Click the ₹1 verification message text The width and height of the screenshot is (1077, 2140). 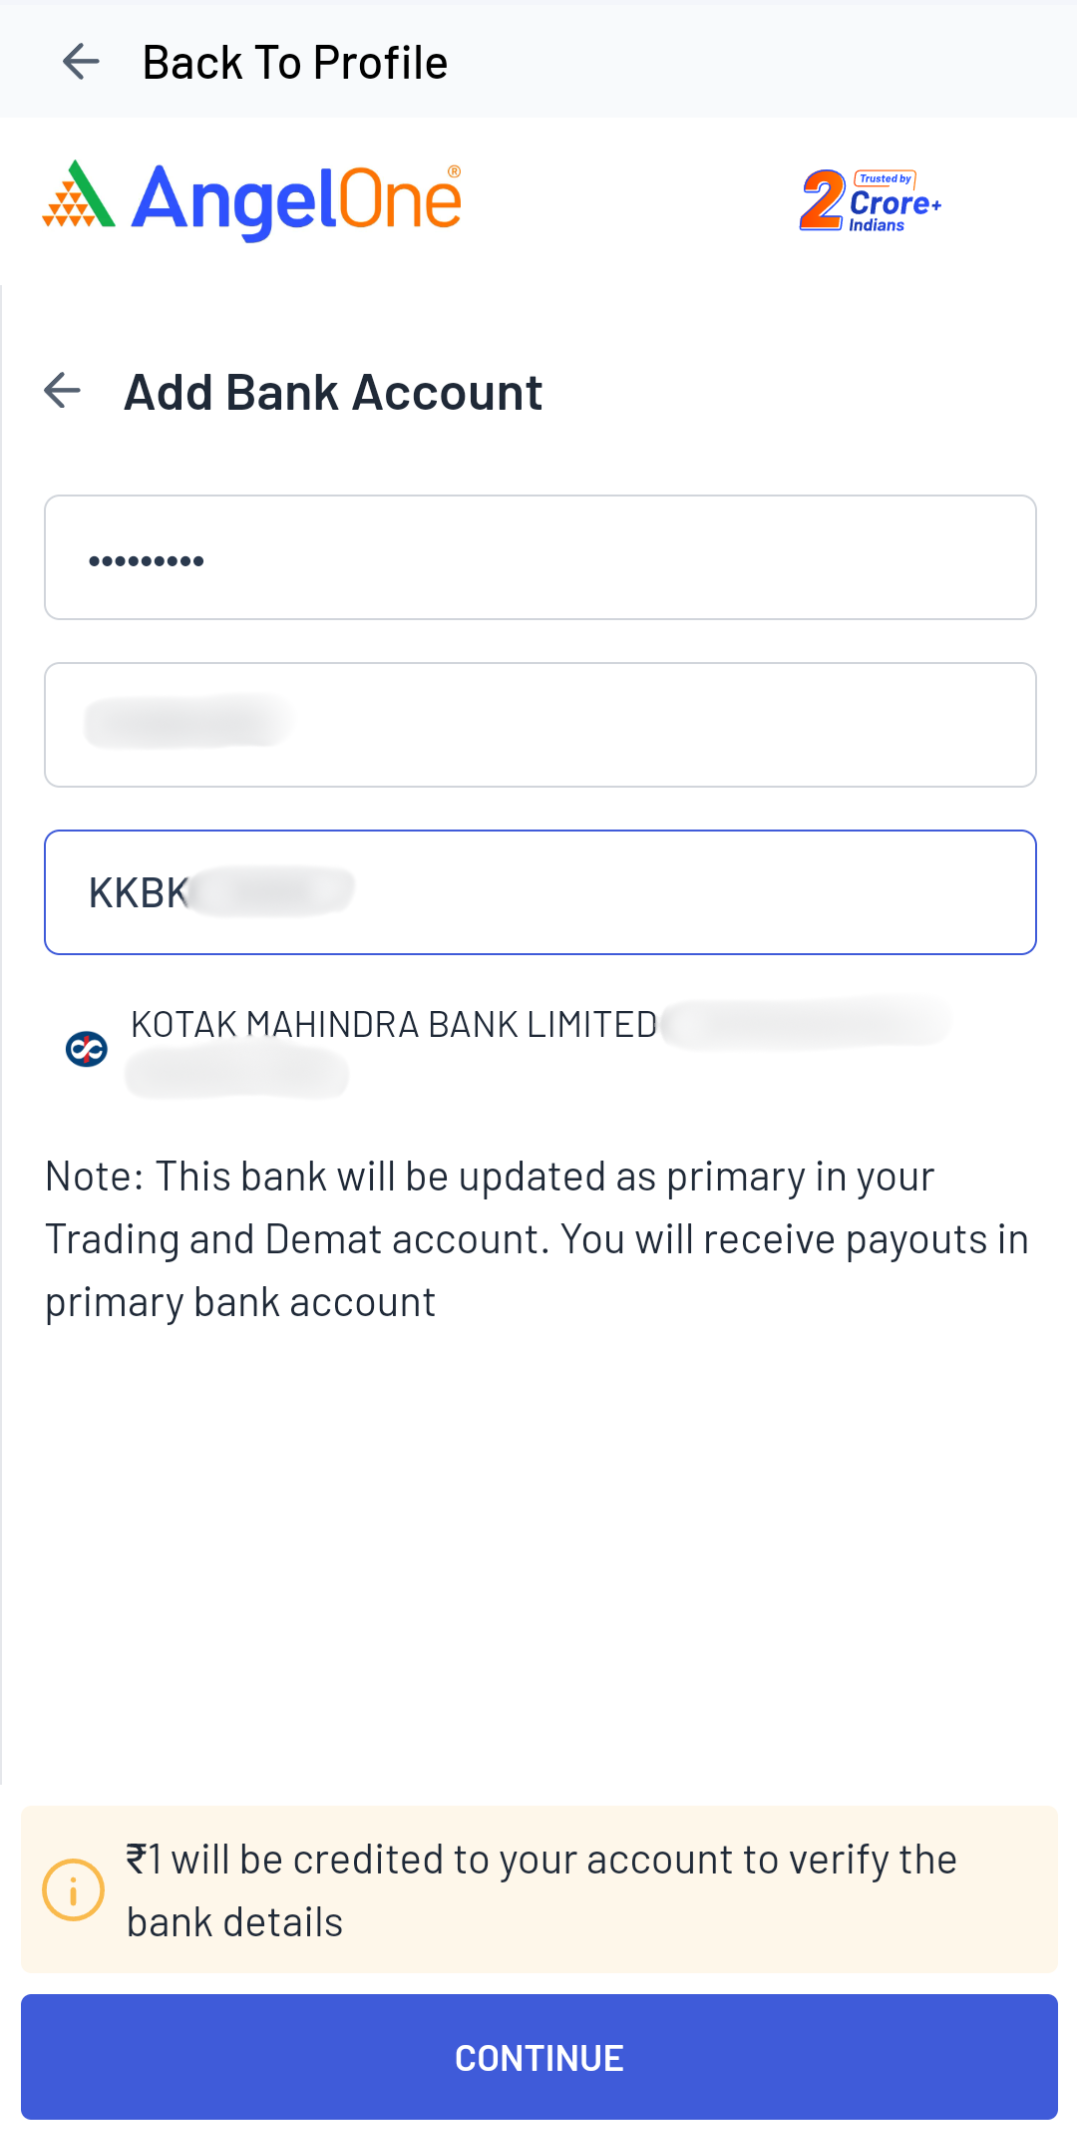point(541,1890)
